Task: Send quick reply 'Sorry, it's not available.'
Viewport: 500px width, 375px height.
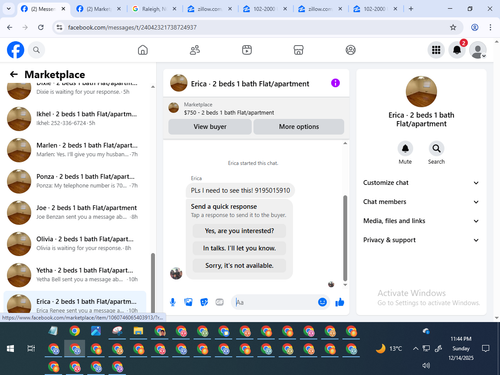Action: click(x=239, y=265)
